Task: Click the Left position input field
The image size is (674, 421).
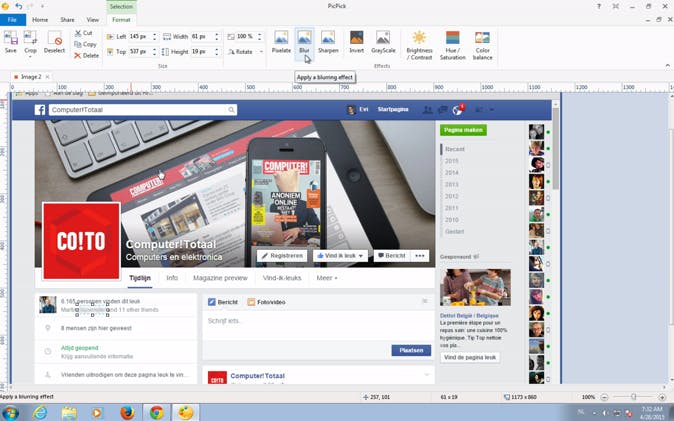Action: click(140, 37)
